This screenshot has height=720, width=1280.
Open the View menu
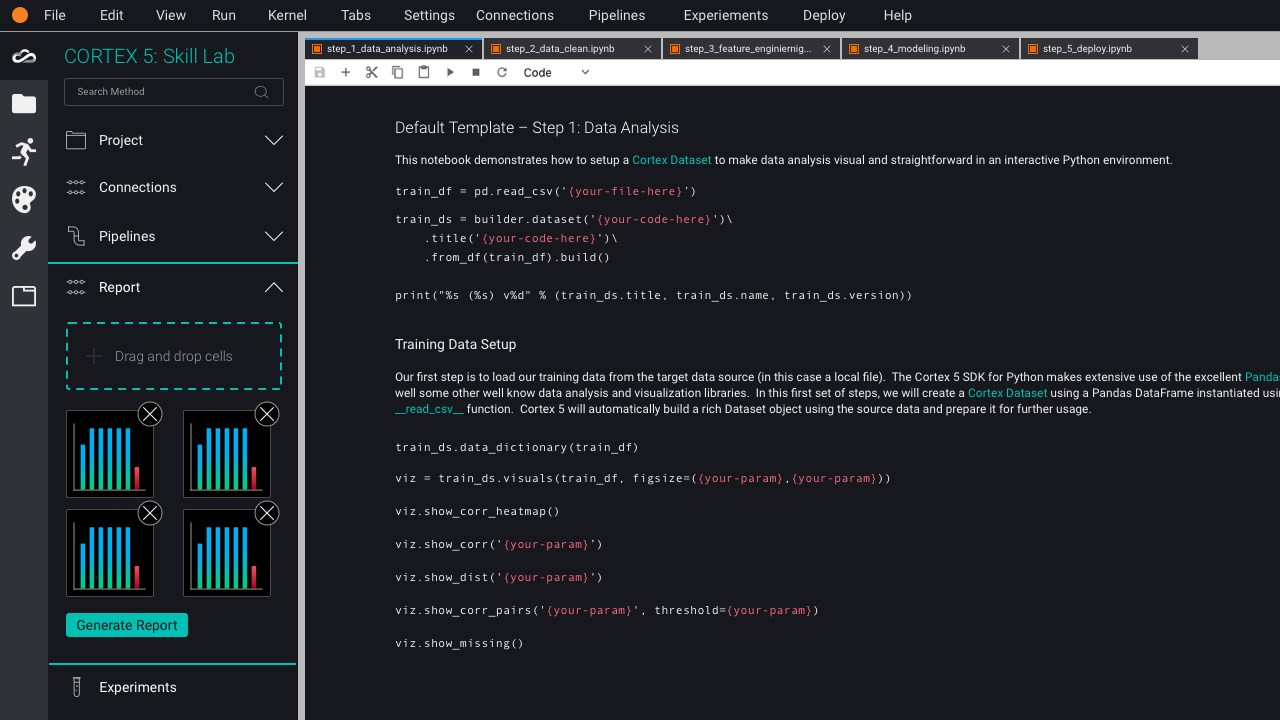(x=171, y=15)
